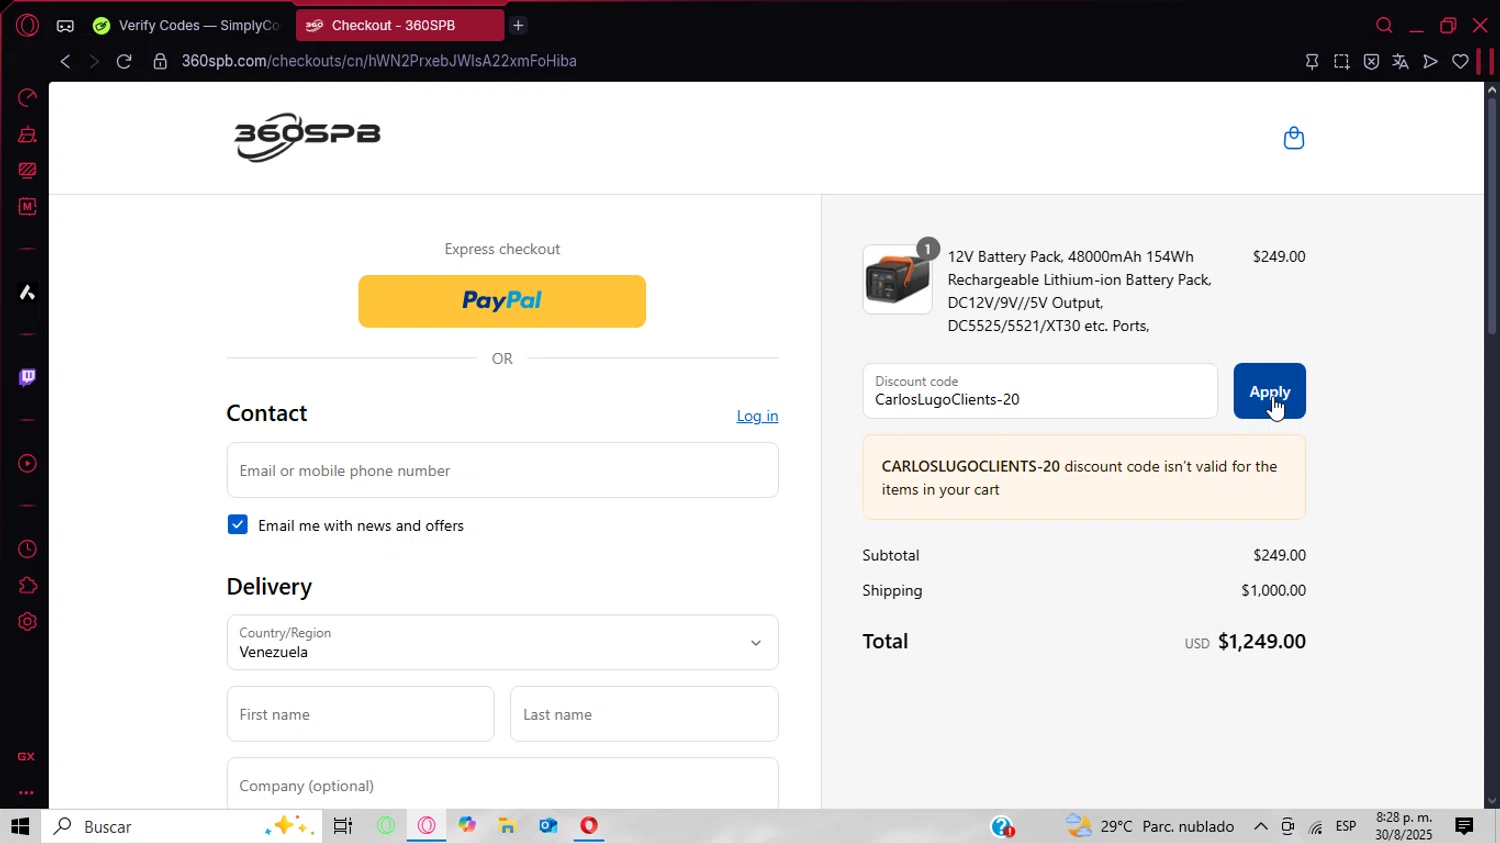The height and width of the screenshot is (843, 1500).
Task: Open the Windows Start menu
Action: point(20,826)
